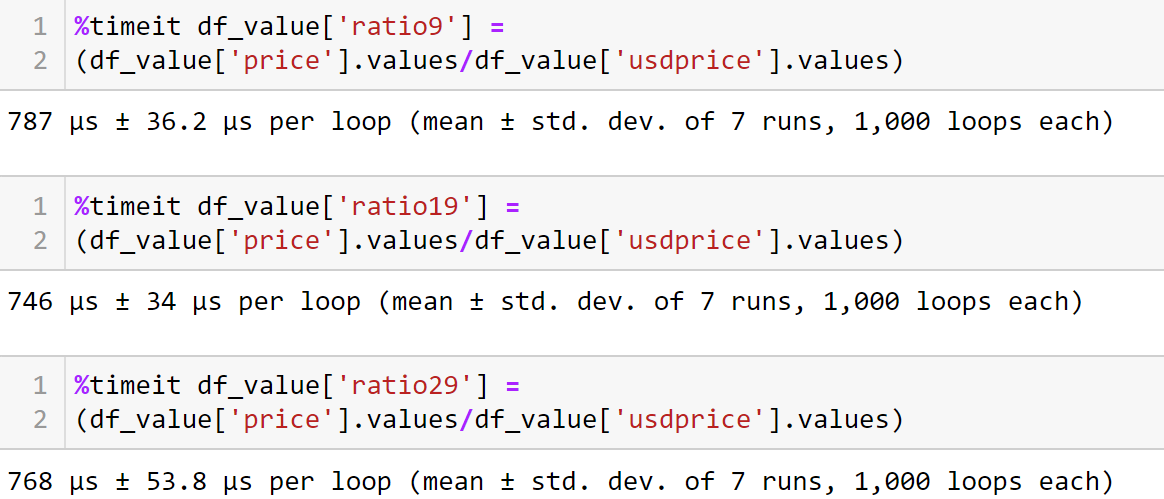Click line number 1 of ratio9 cell

coord(39,26)
